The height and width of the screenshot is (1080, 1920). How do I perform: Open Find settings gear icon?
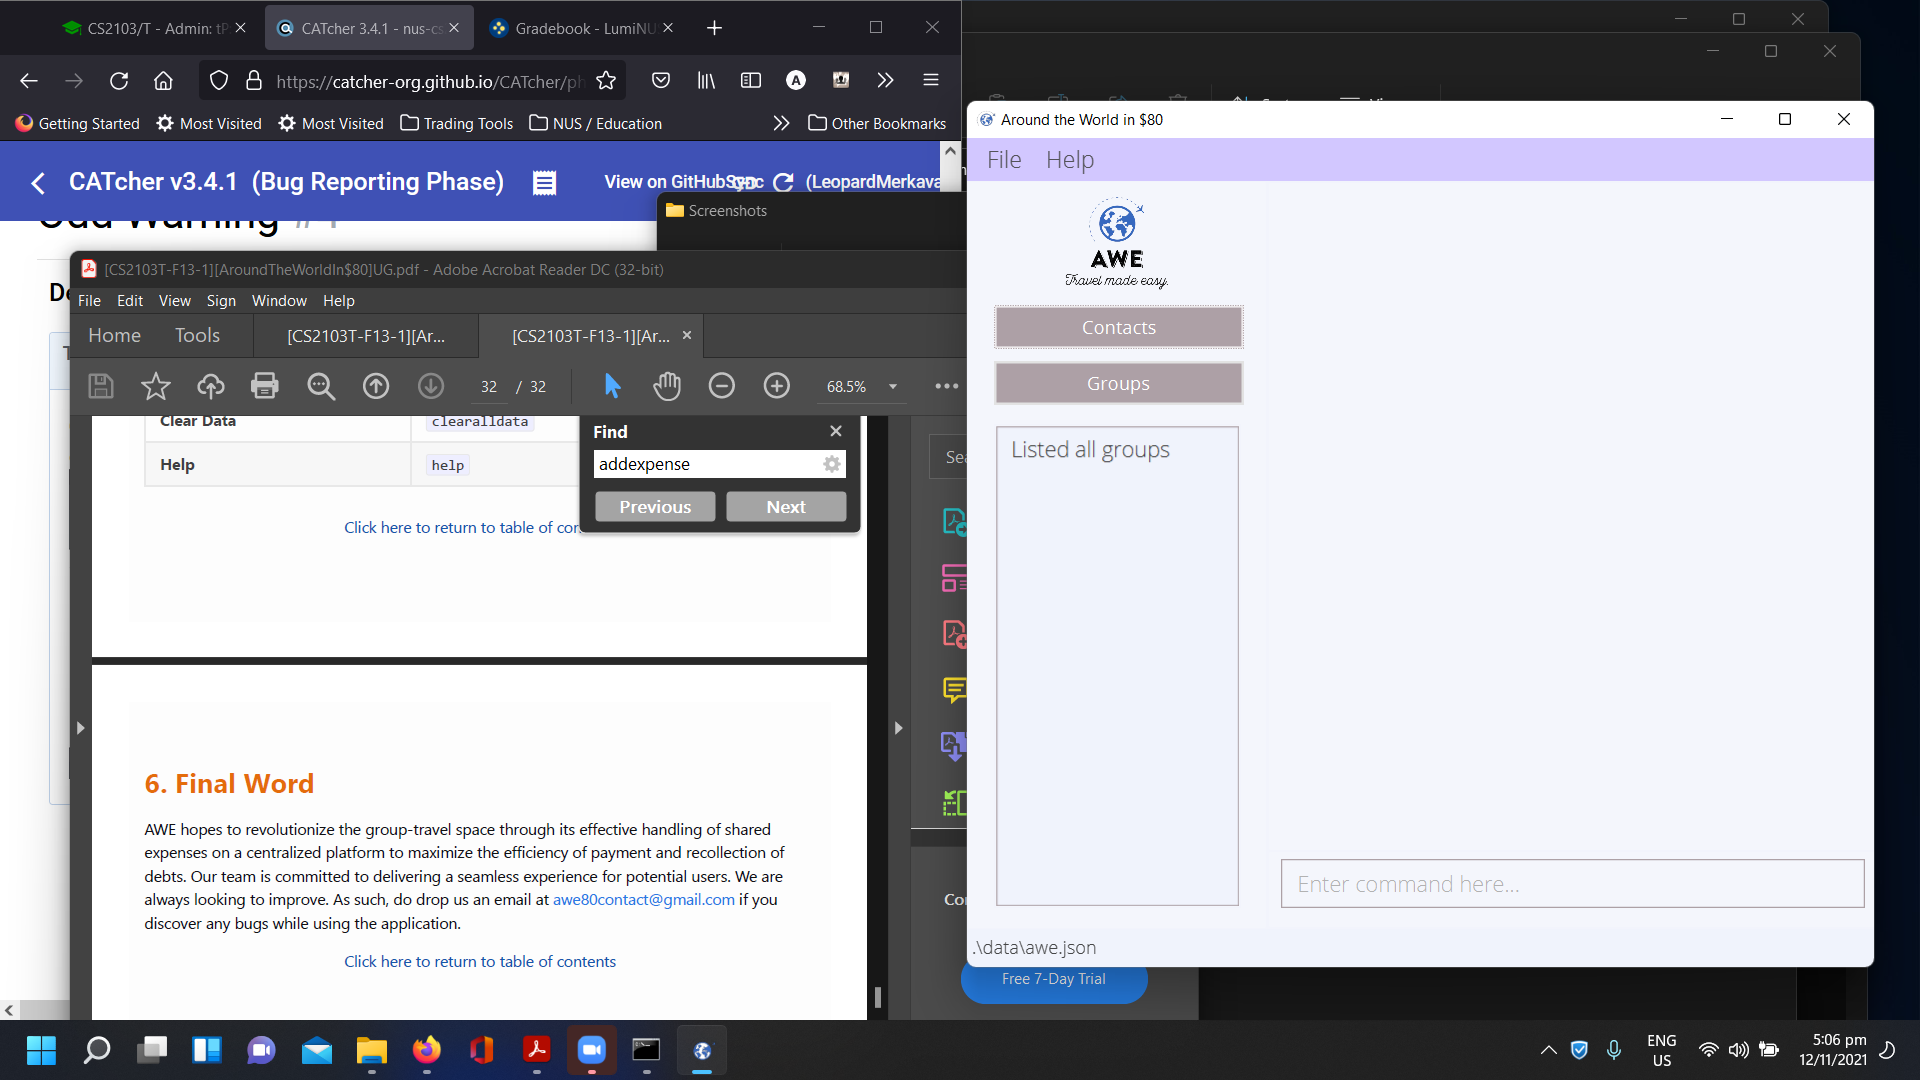[831, 464]
